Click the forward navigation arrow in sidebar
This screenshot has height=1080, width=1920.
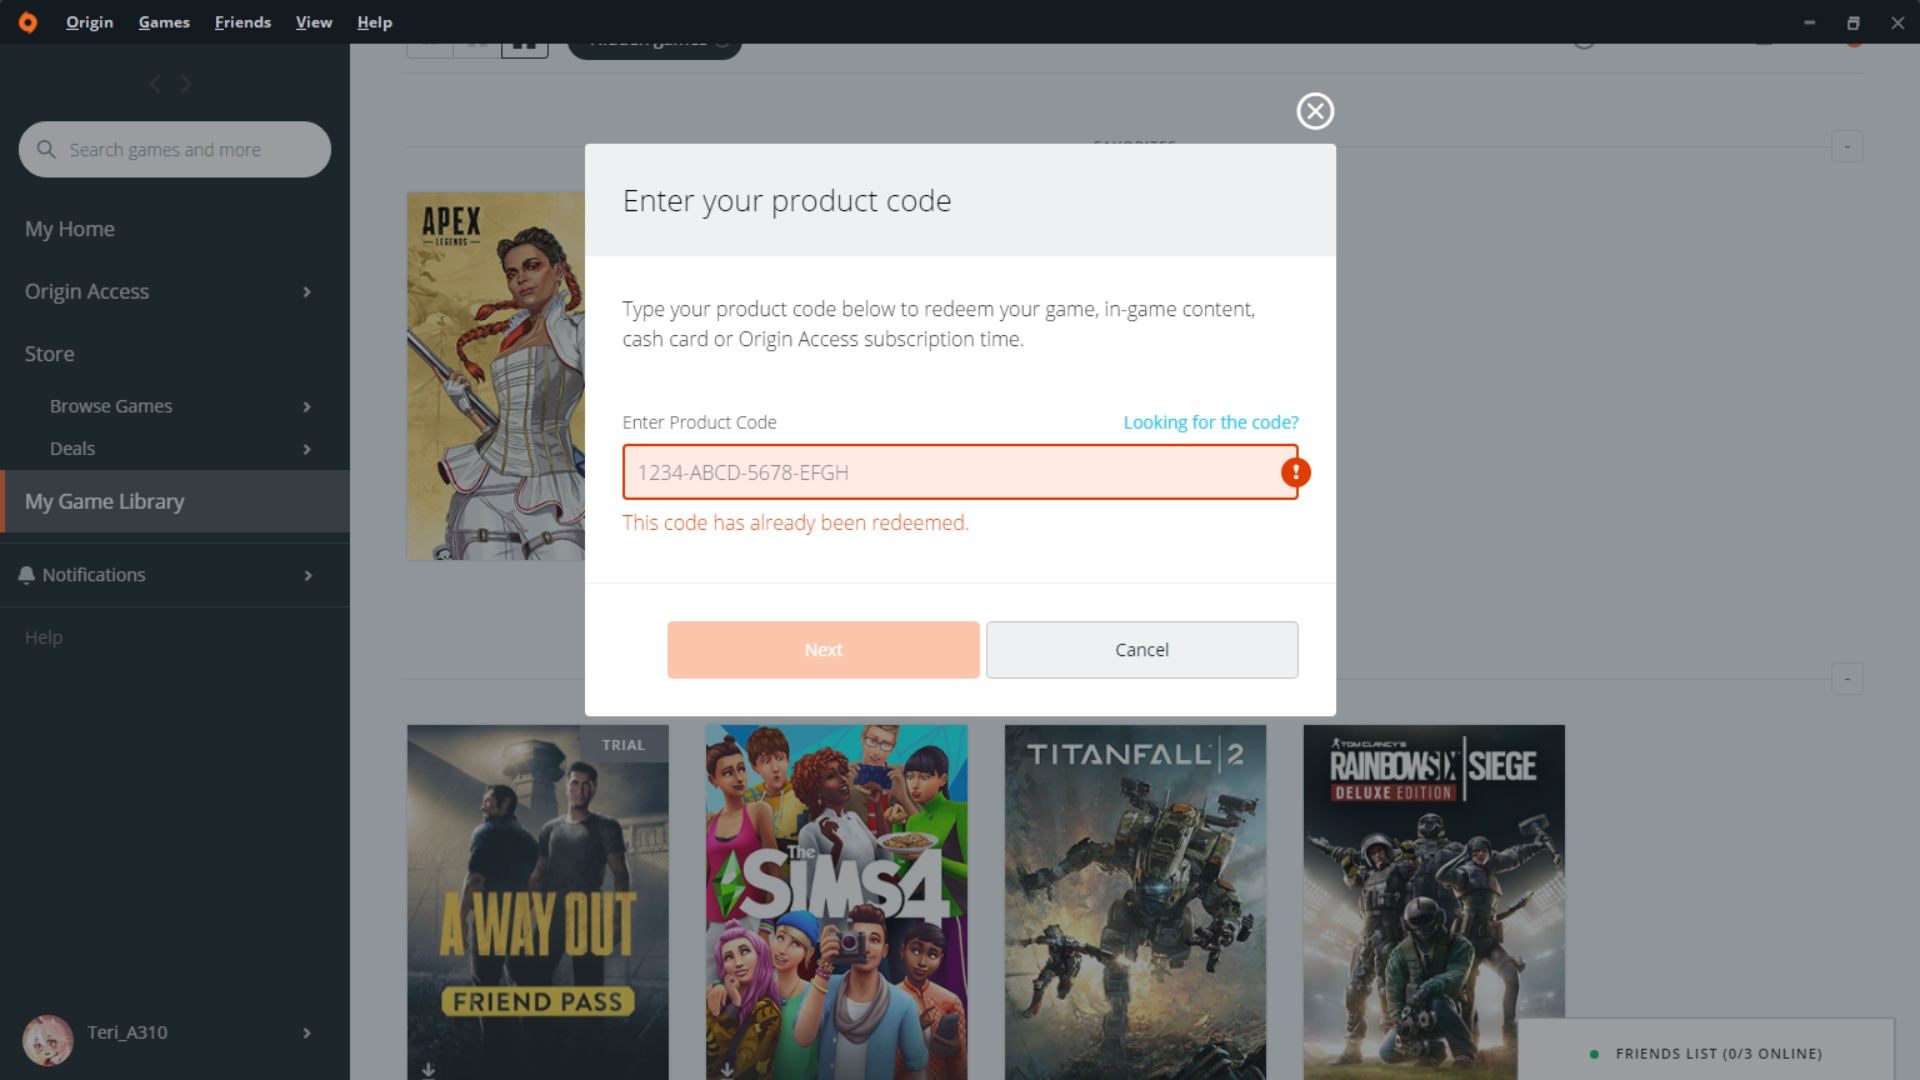[x=186, y=84]
